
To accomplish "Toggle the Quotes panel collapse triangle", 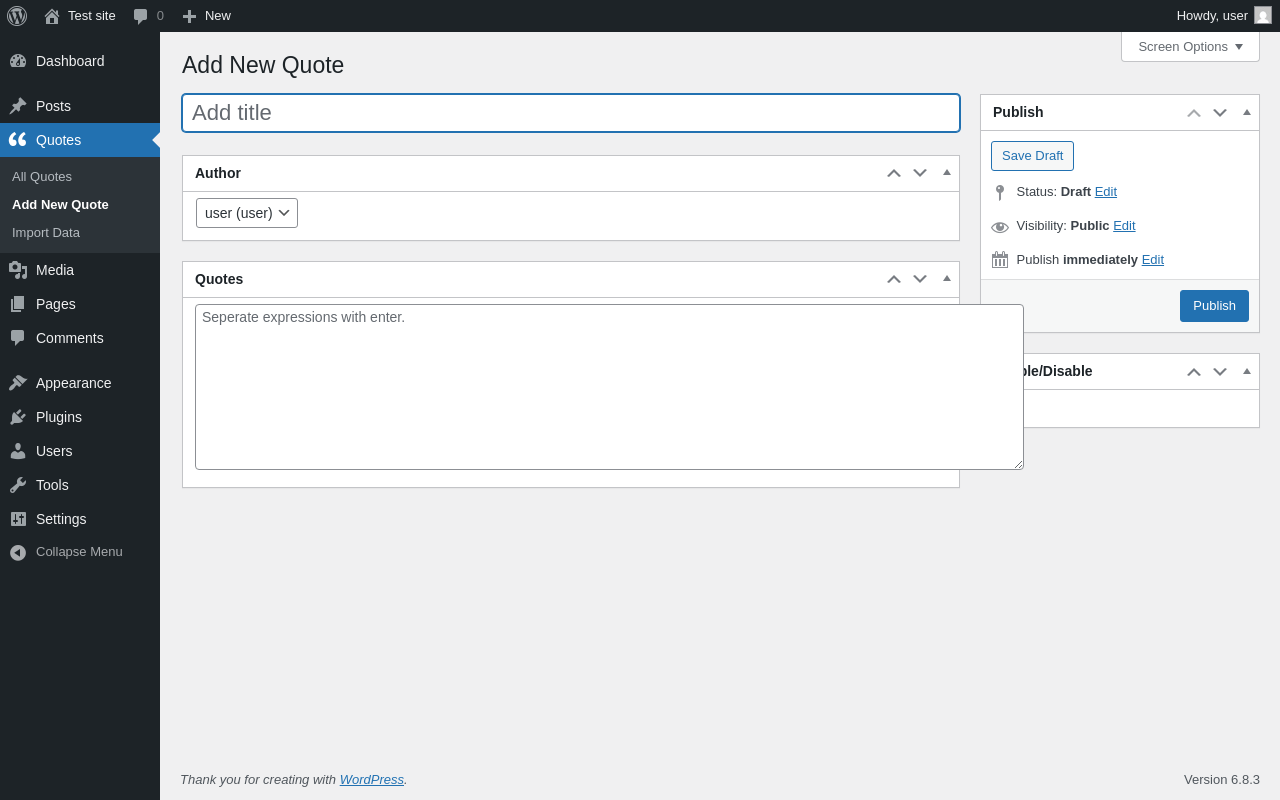I will 947,278.
